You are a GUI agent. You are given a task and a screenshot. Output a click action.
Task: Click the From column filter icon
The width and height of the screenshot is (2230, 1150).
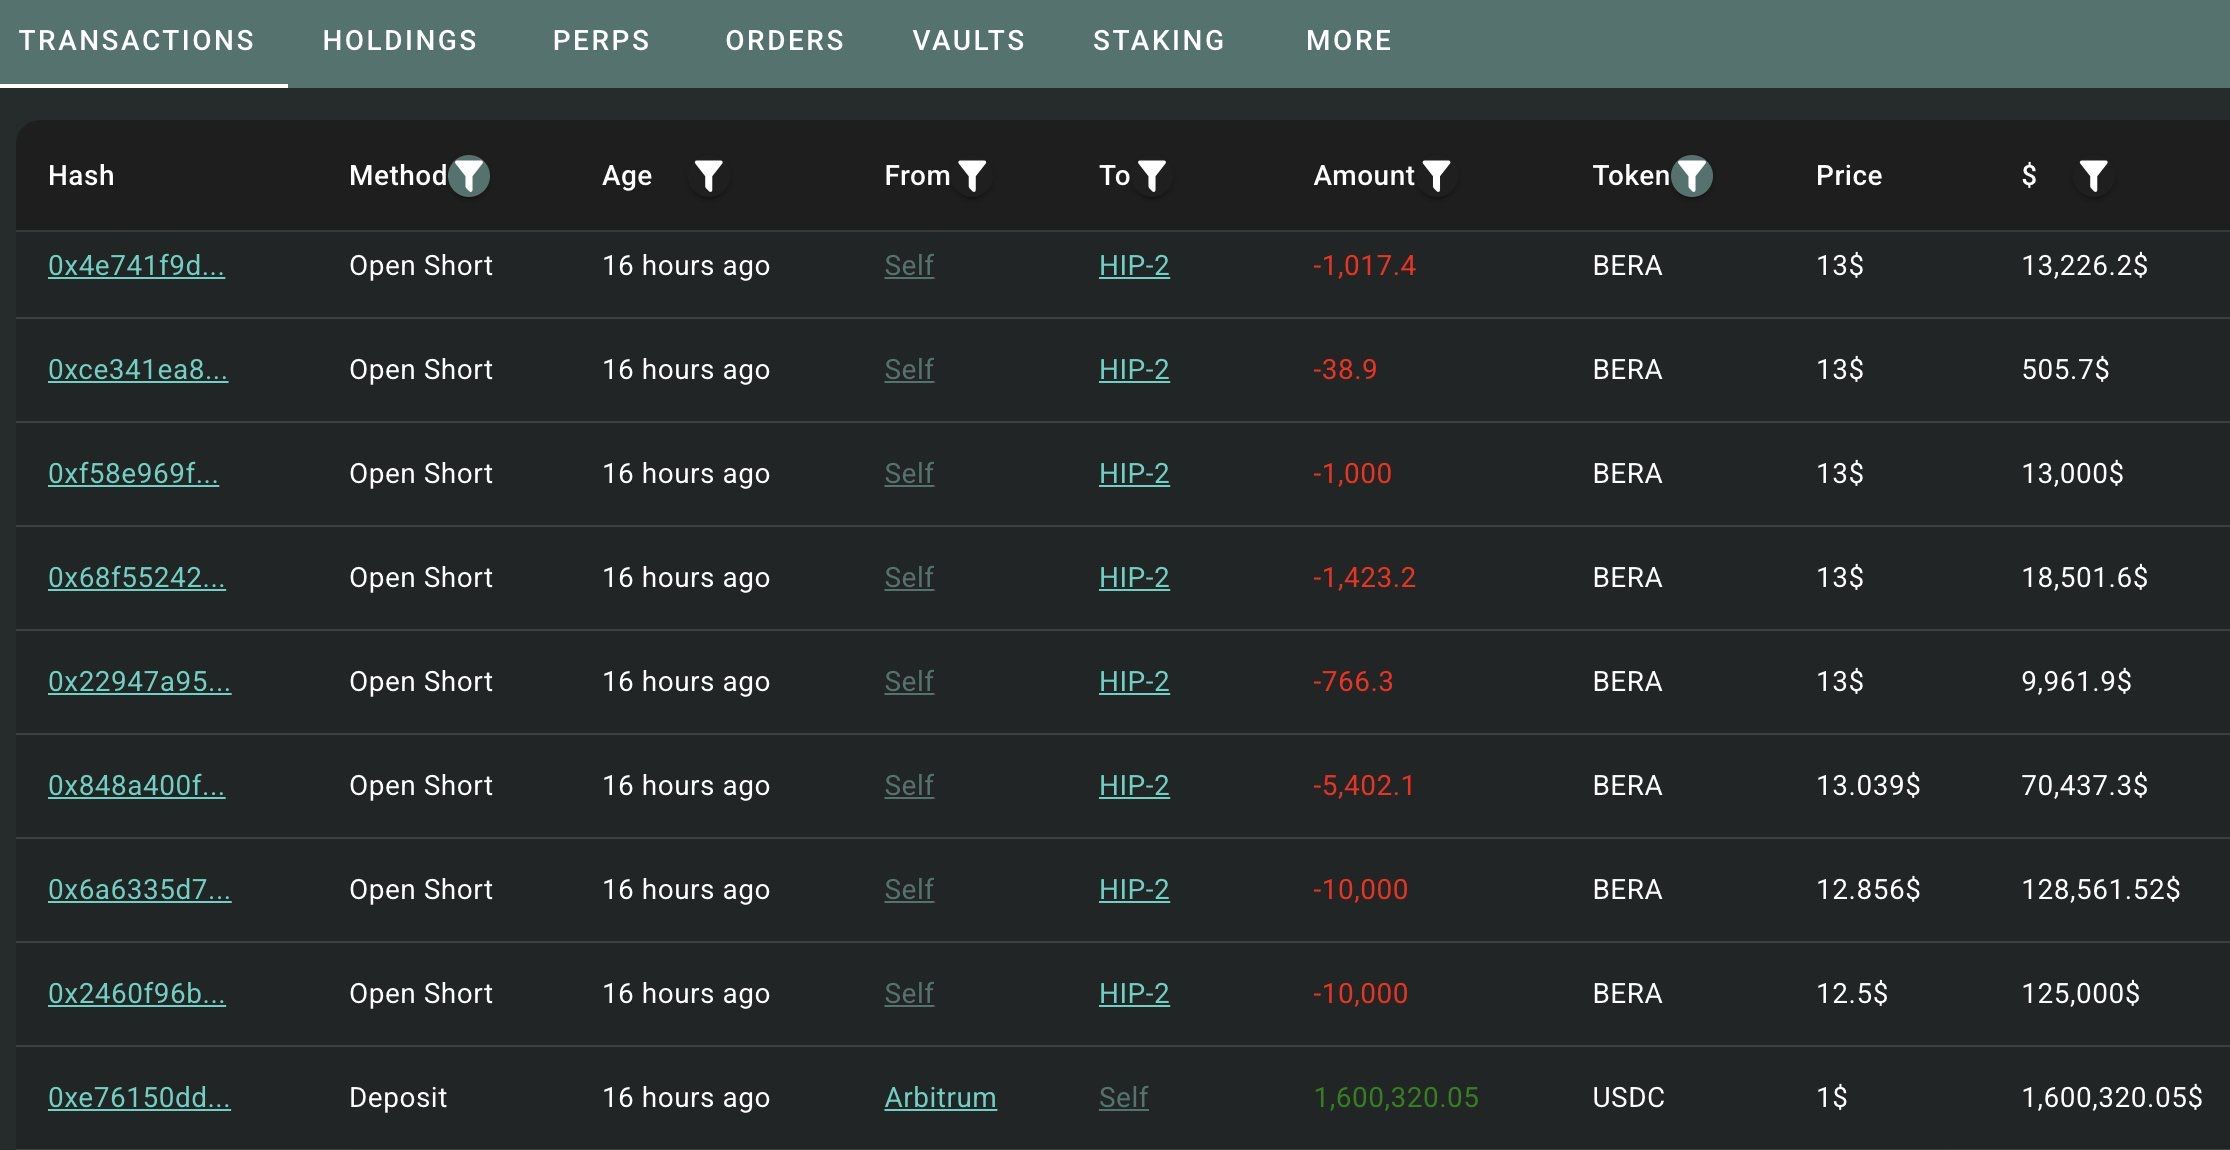coord(971,176)
